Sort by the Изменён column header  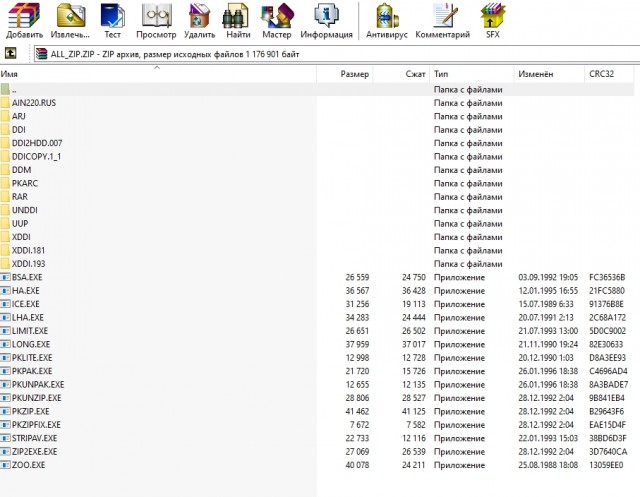click(x=549, y=74)
